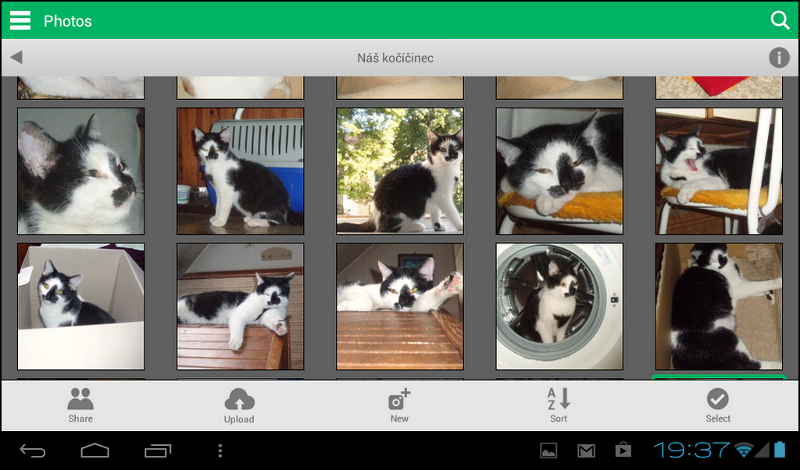Open the hamburger navigation menu

(x=20, y=20)
